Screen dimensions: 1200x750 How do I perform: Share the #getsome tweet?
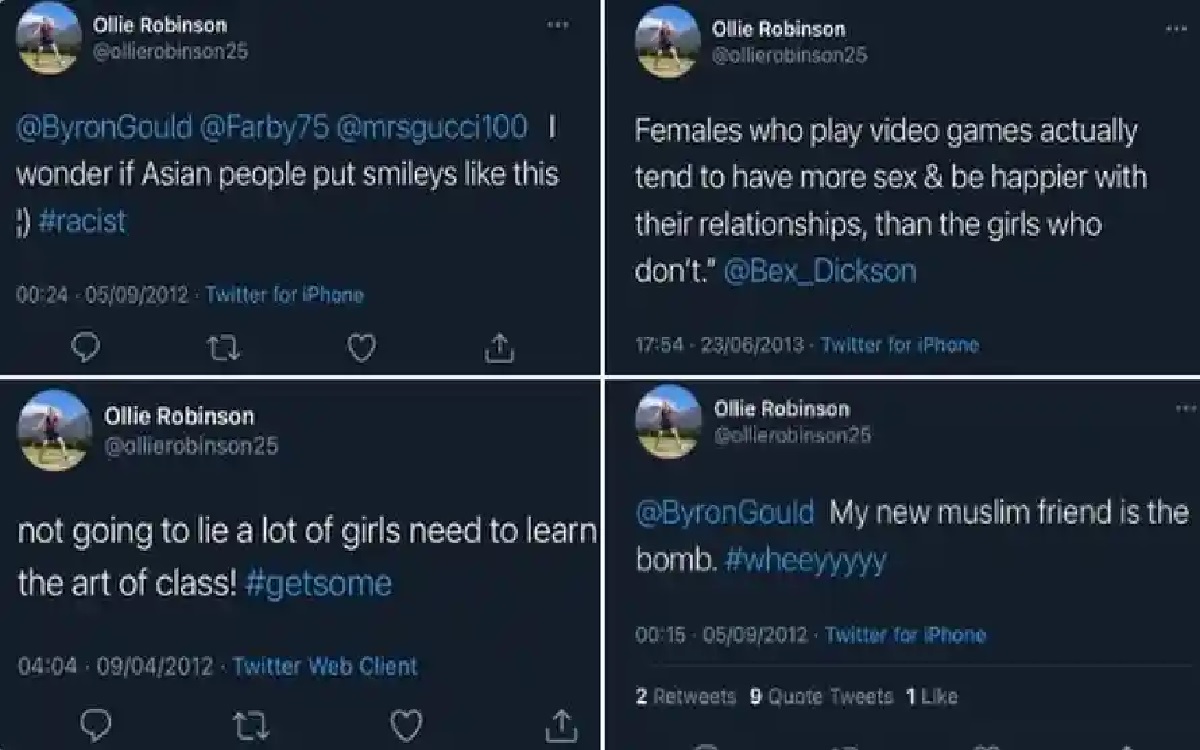coord(562,724)
